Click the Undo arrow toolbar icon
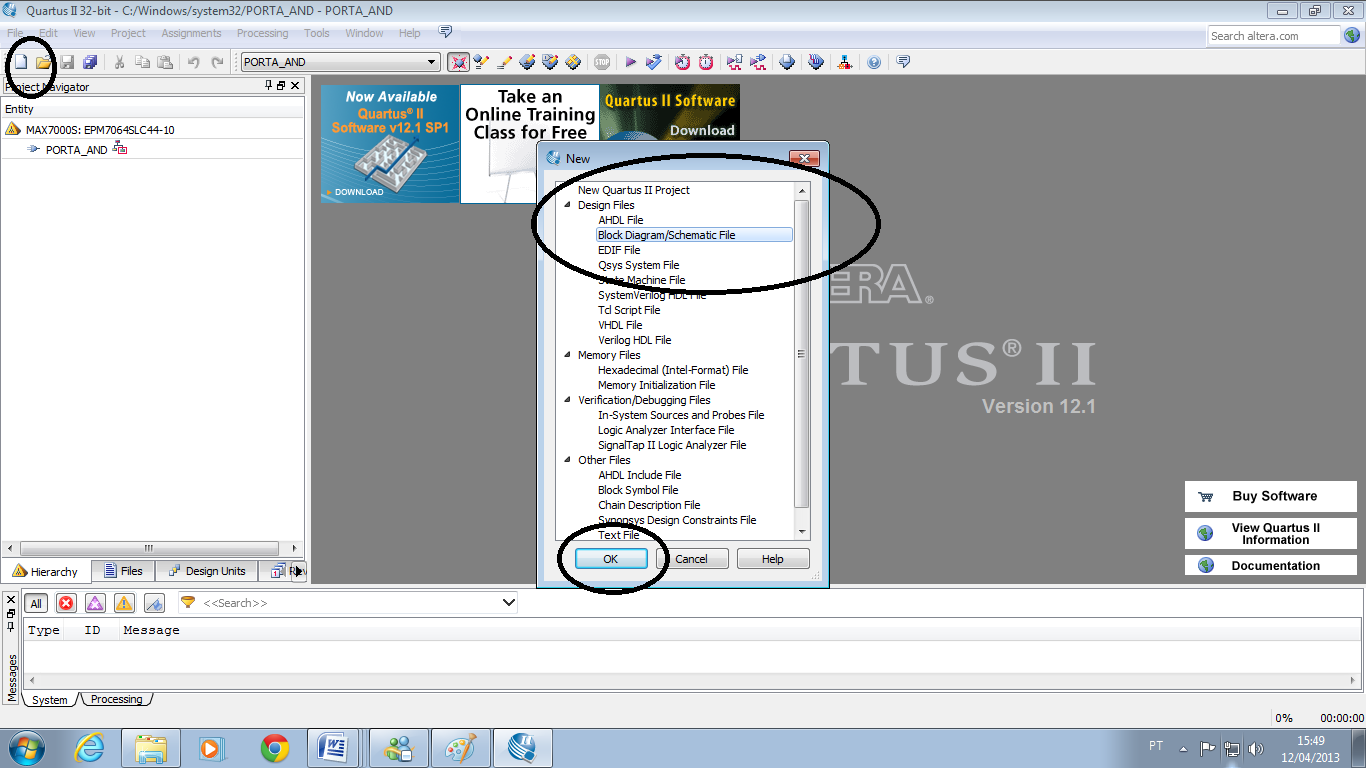The width and height of the screenshot is (1366, 768). [194, 62]
